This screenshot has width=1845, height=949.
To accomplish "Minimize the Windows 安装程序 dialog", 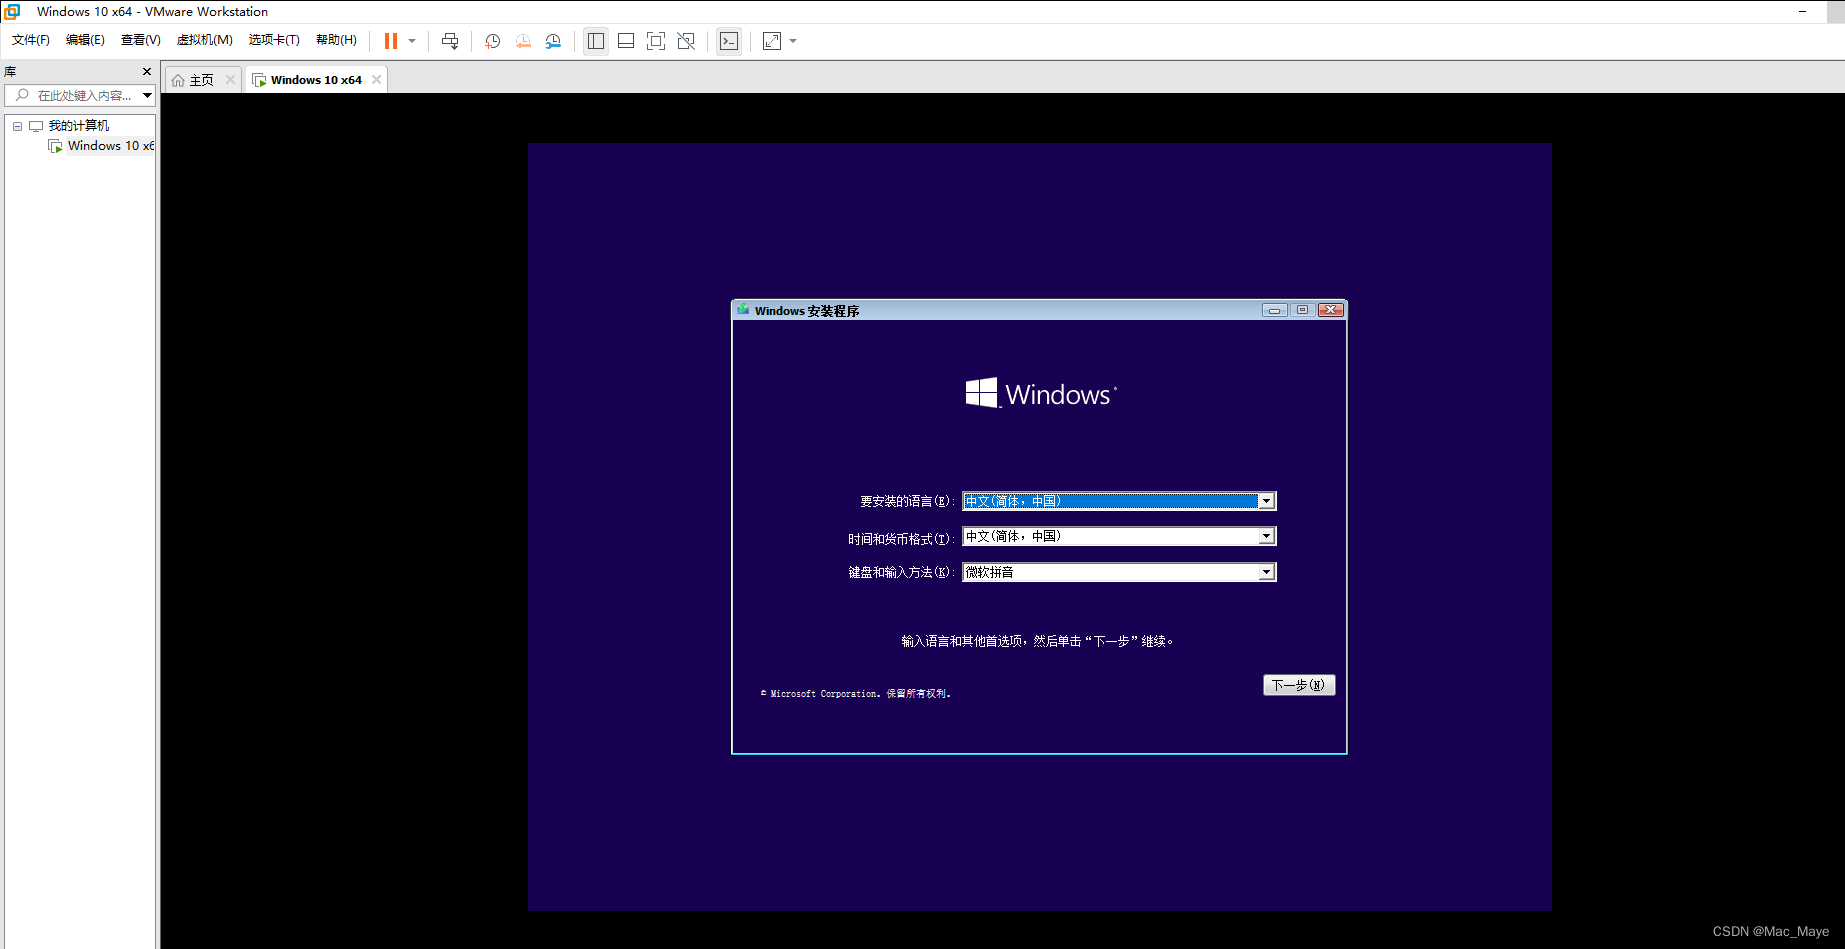I will coord(1274,310).
